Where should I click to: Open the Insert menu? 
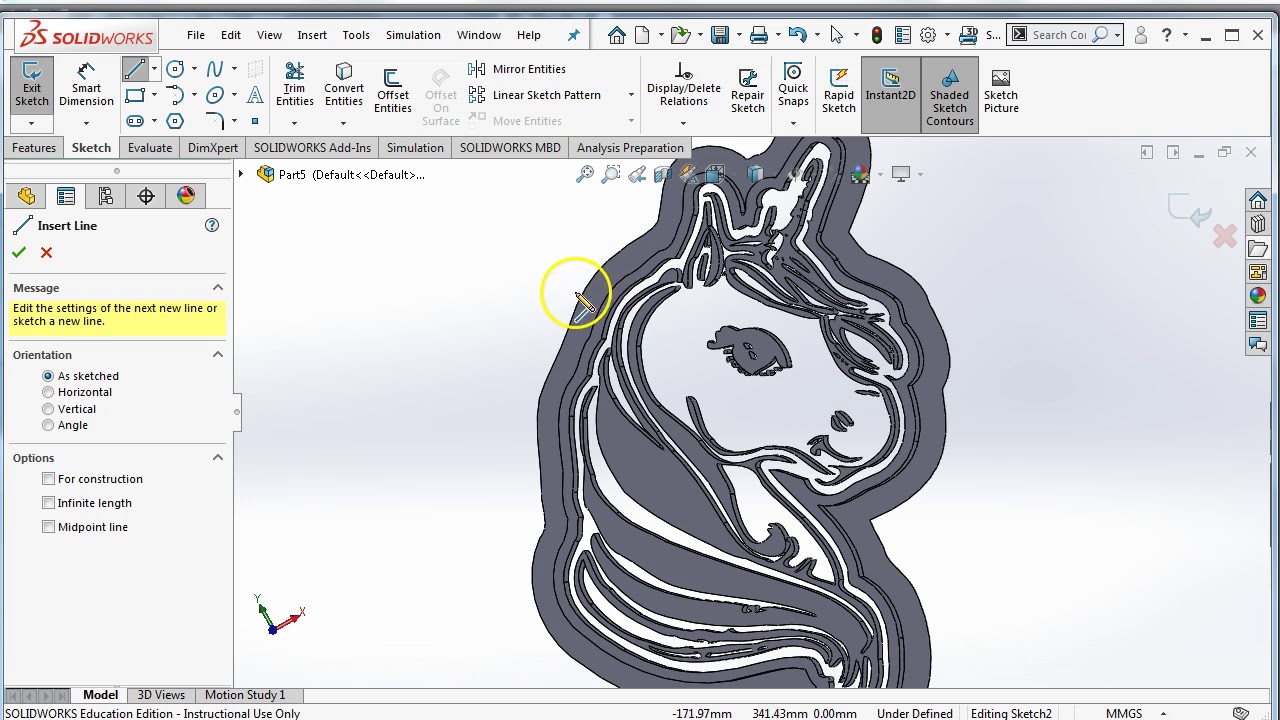pos(312,35)
